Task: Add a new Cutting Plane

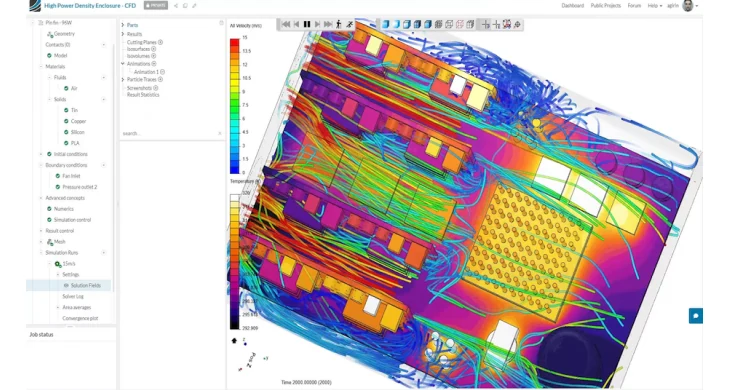Action: (x=160, y=42)
